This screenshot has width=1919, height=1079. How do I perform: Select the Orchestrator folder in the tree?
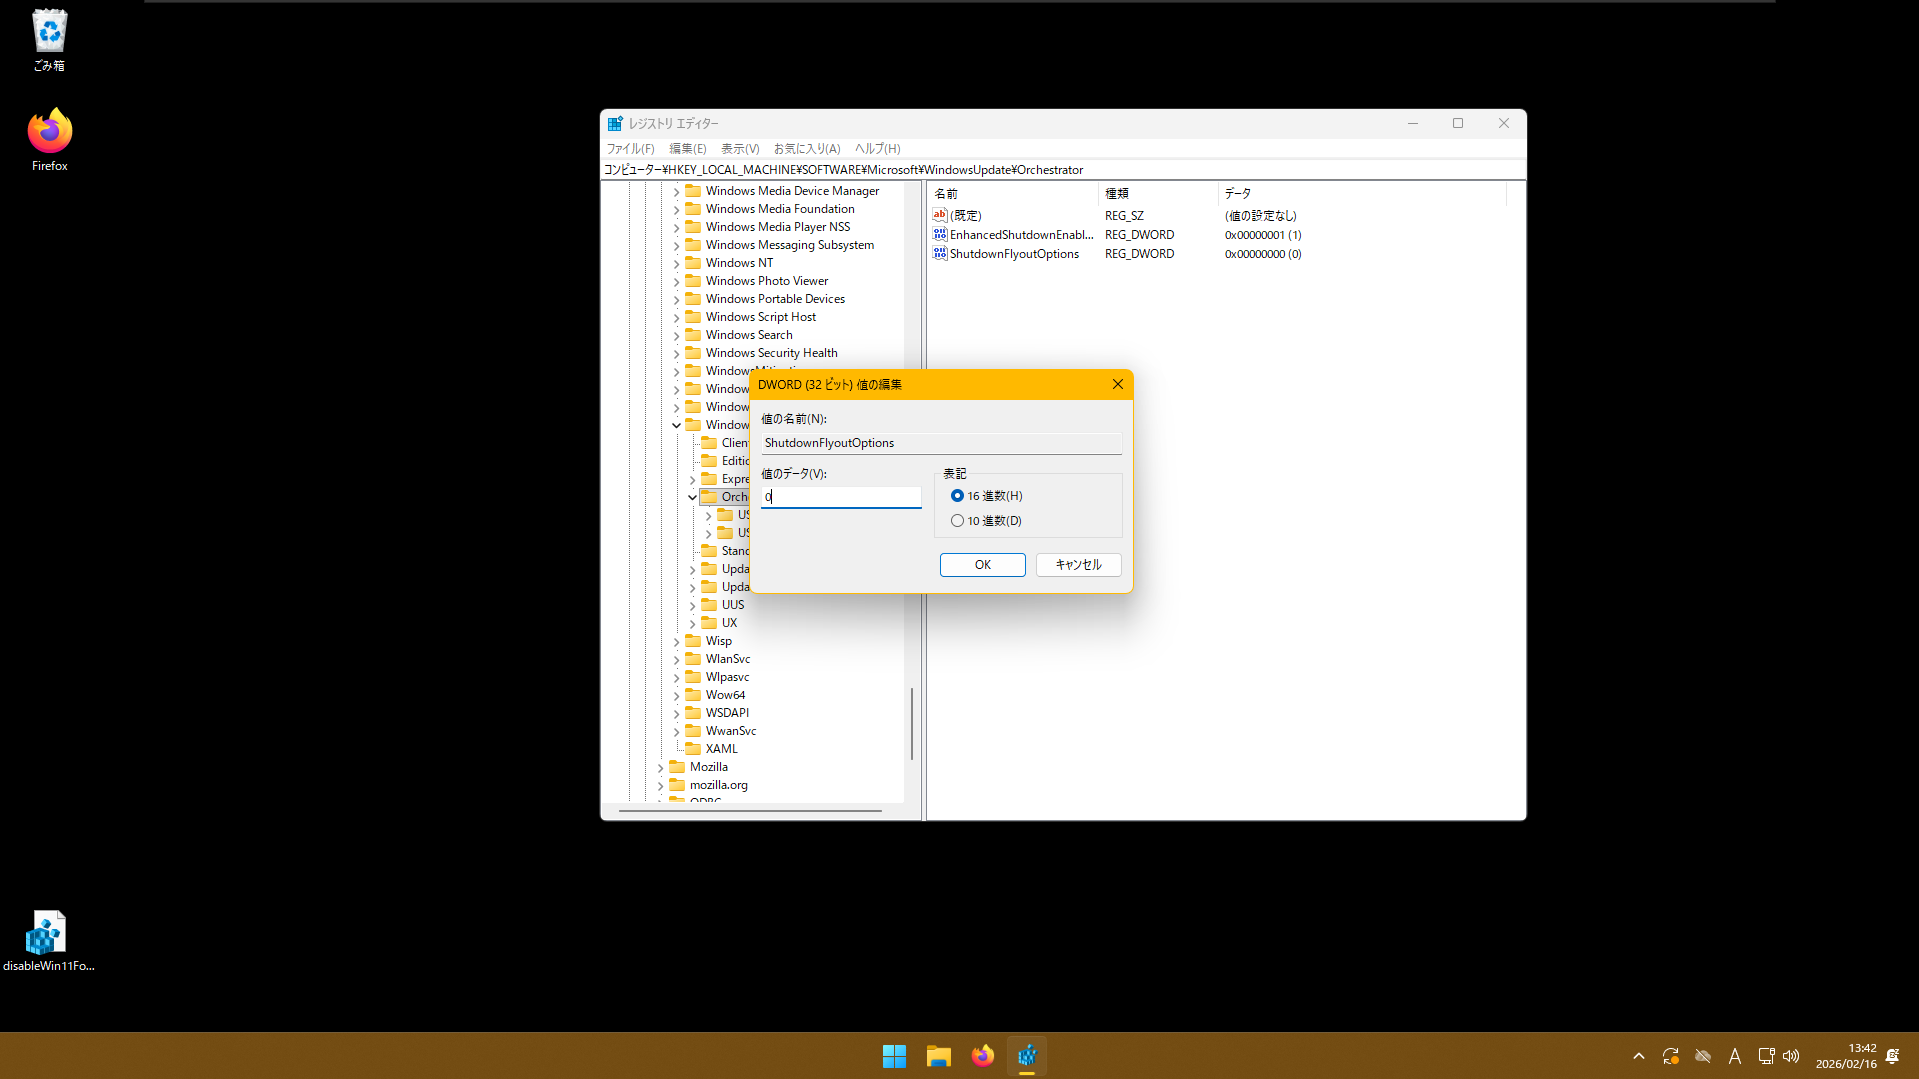coord(726,496)
